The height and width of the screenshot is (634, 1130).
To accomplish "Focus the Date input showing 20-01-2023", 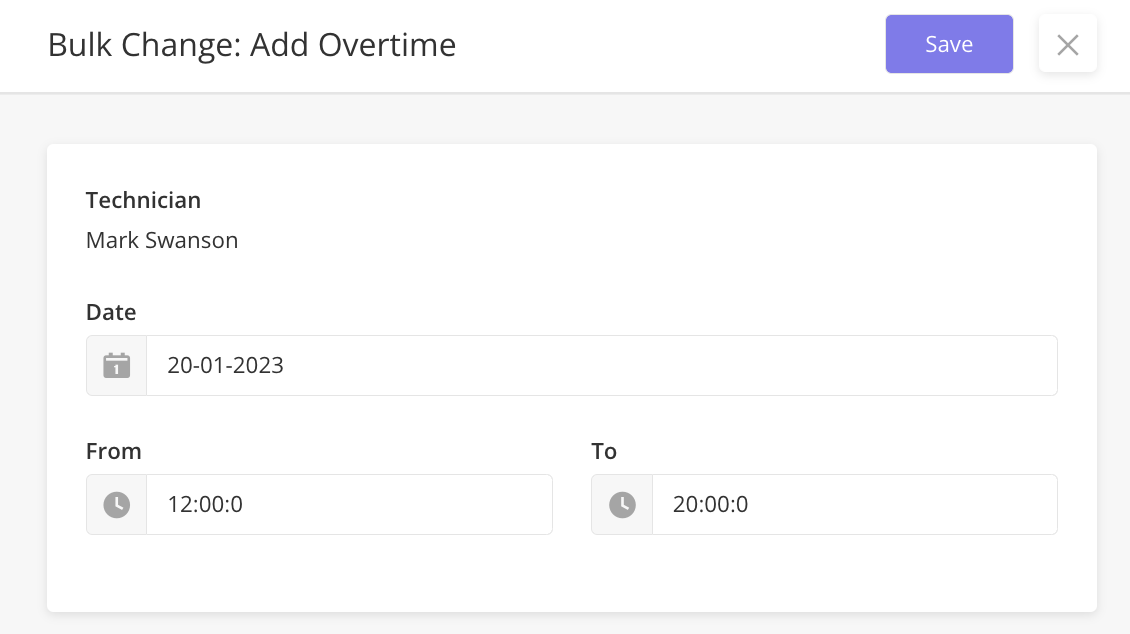I will (602, 365).
